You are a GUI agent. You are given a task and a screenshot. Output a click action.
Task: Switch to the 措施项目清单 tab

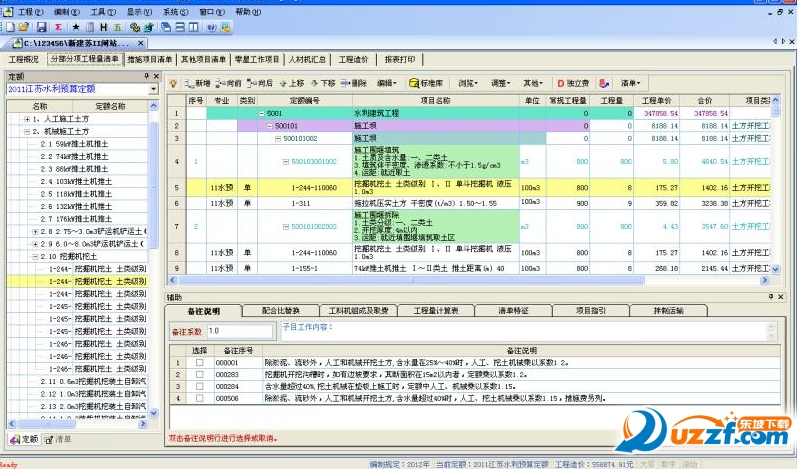coord(150,60)
